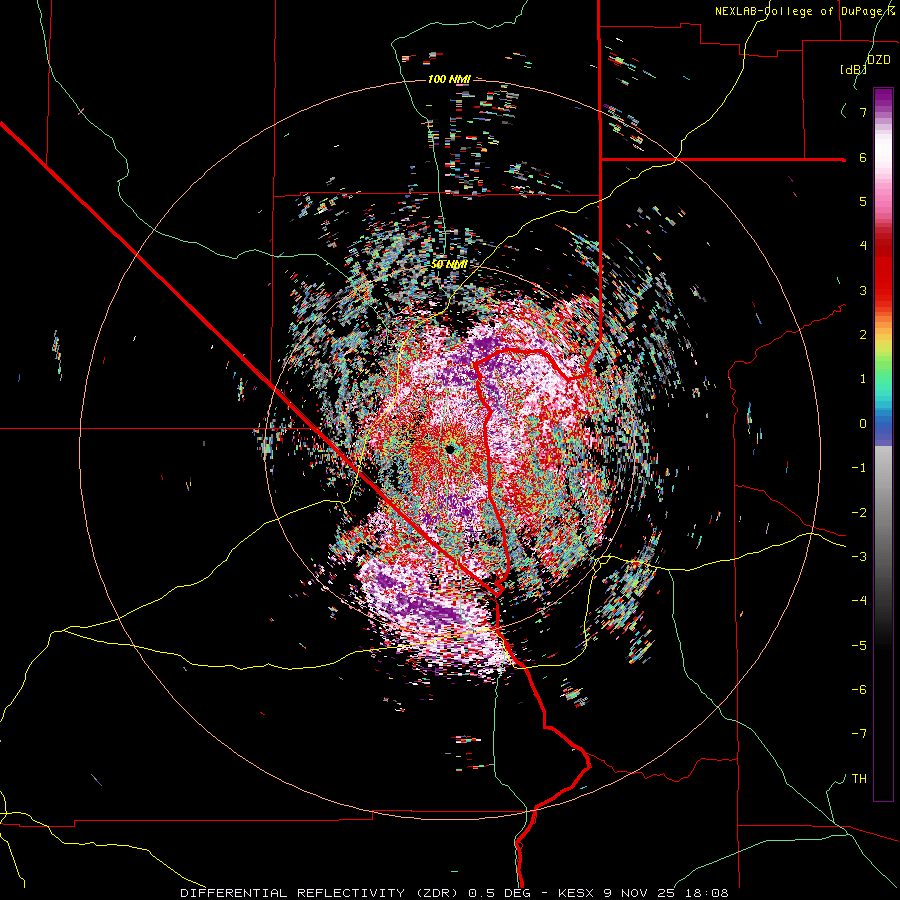The image size is (900, 900).
Task: Click the 4 value on color scale
Action: point(863,246)
